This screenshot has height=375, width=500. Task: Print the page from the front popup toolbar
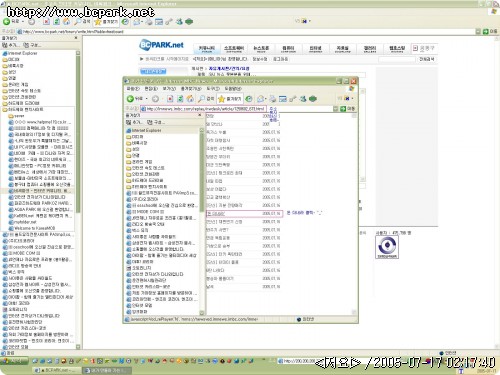coord(273,99)
